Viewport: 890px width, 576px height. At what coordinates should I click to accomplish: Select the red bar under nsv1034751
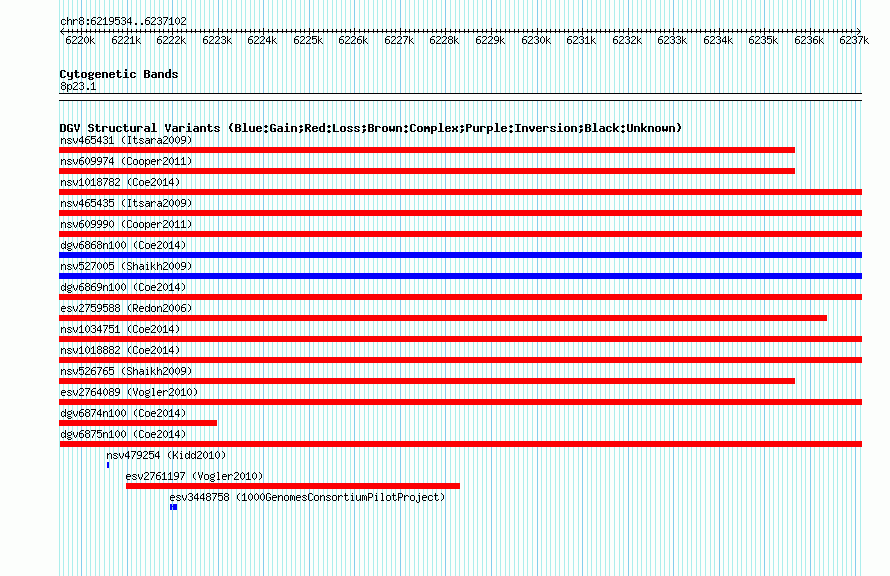[x=460, y=339]
